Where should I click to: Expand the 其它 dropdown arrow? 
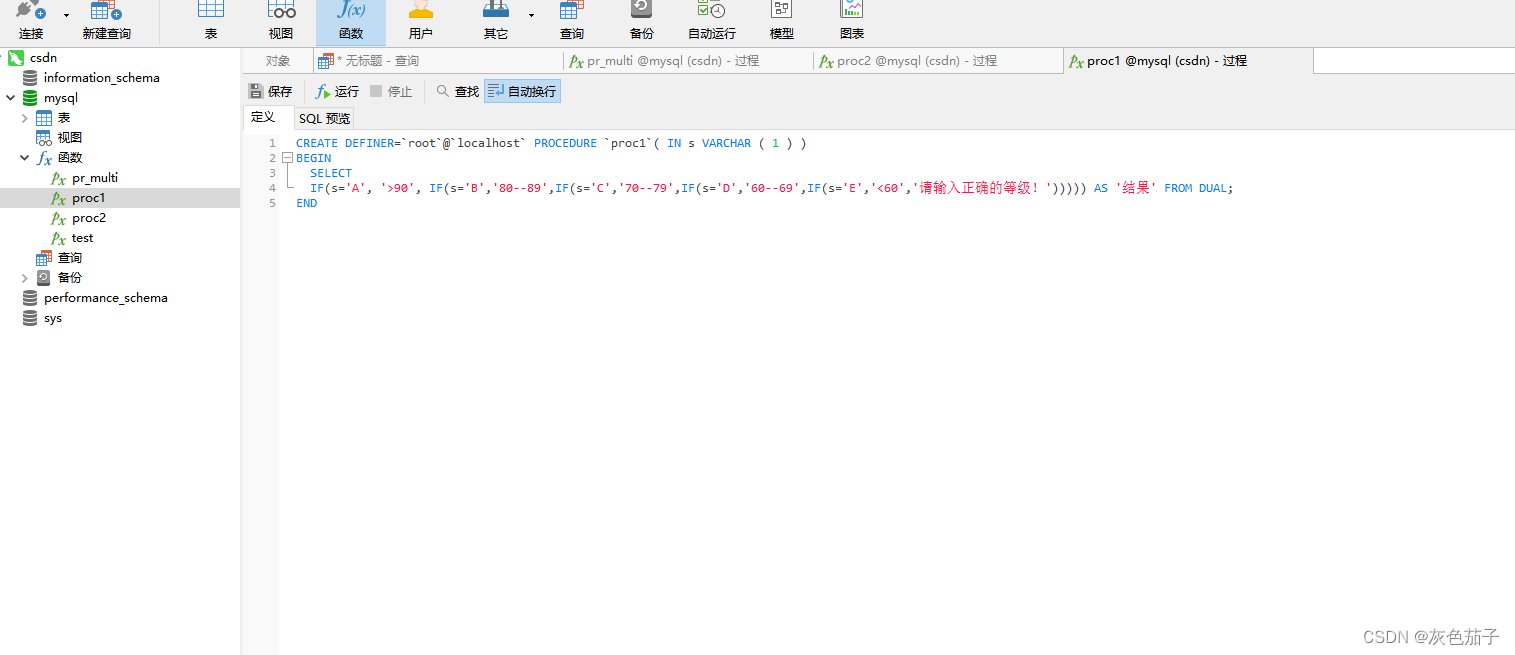(531, 16)
